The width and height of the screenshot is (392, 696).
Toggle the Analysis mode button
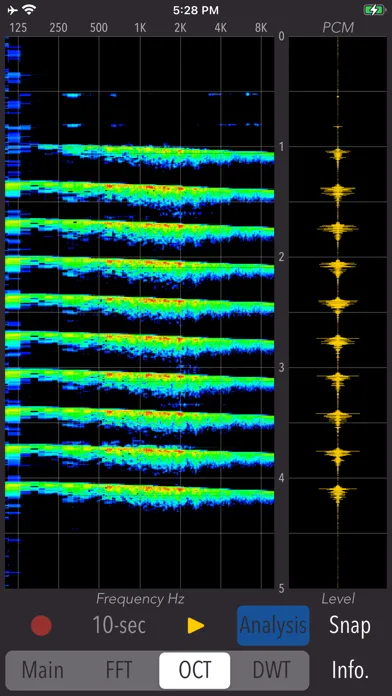click(273, 625)
